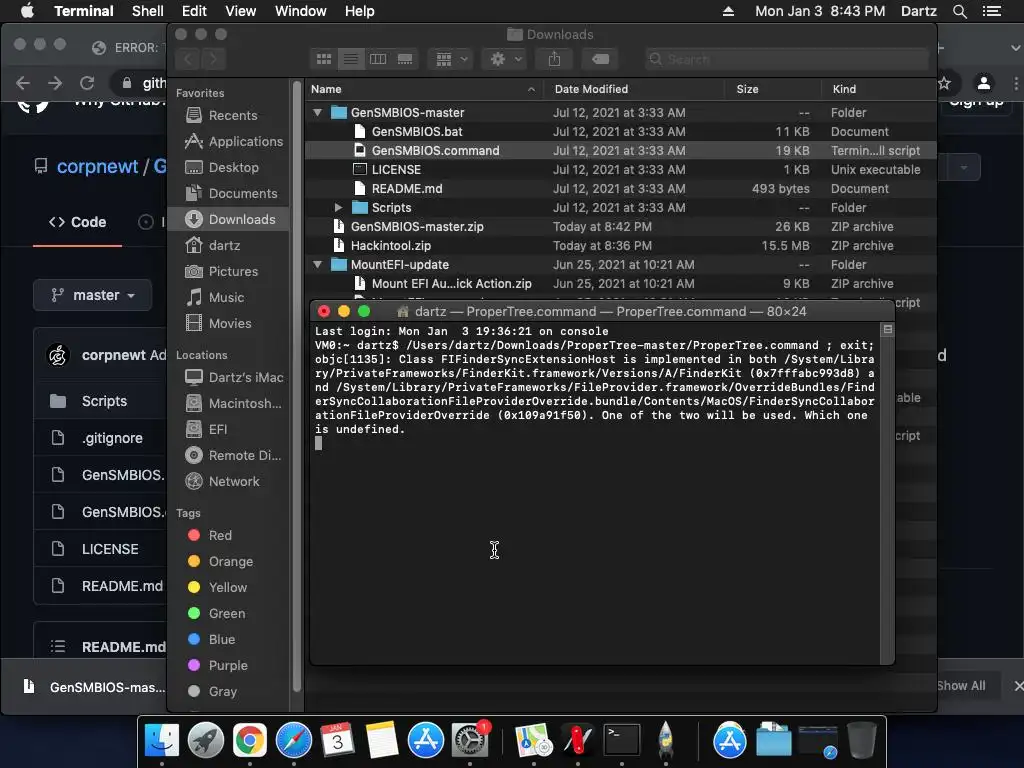Select GenSMBIOS-master.zip file
Image resolution: width=1024 pixels, height=768 pixels.
click(x=620, y=227)
